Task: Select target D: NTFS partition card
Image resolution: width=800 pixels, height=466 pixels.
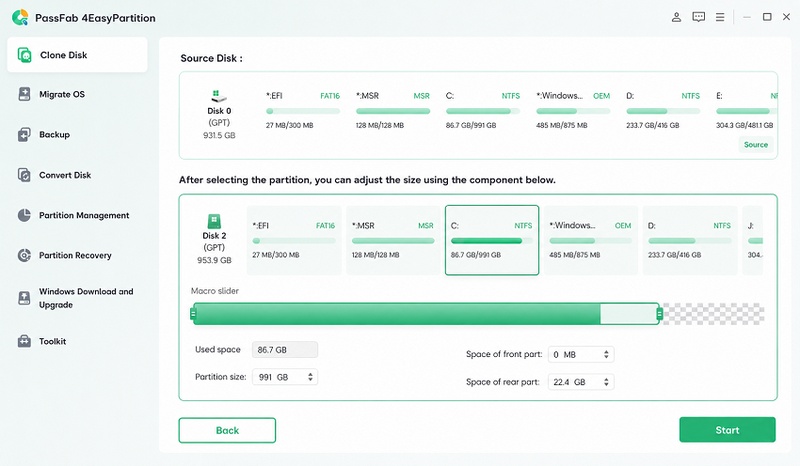Action: pos(689,240)
